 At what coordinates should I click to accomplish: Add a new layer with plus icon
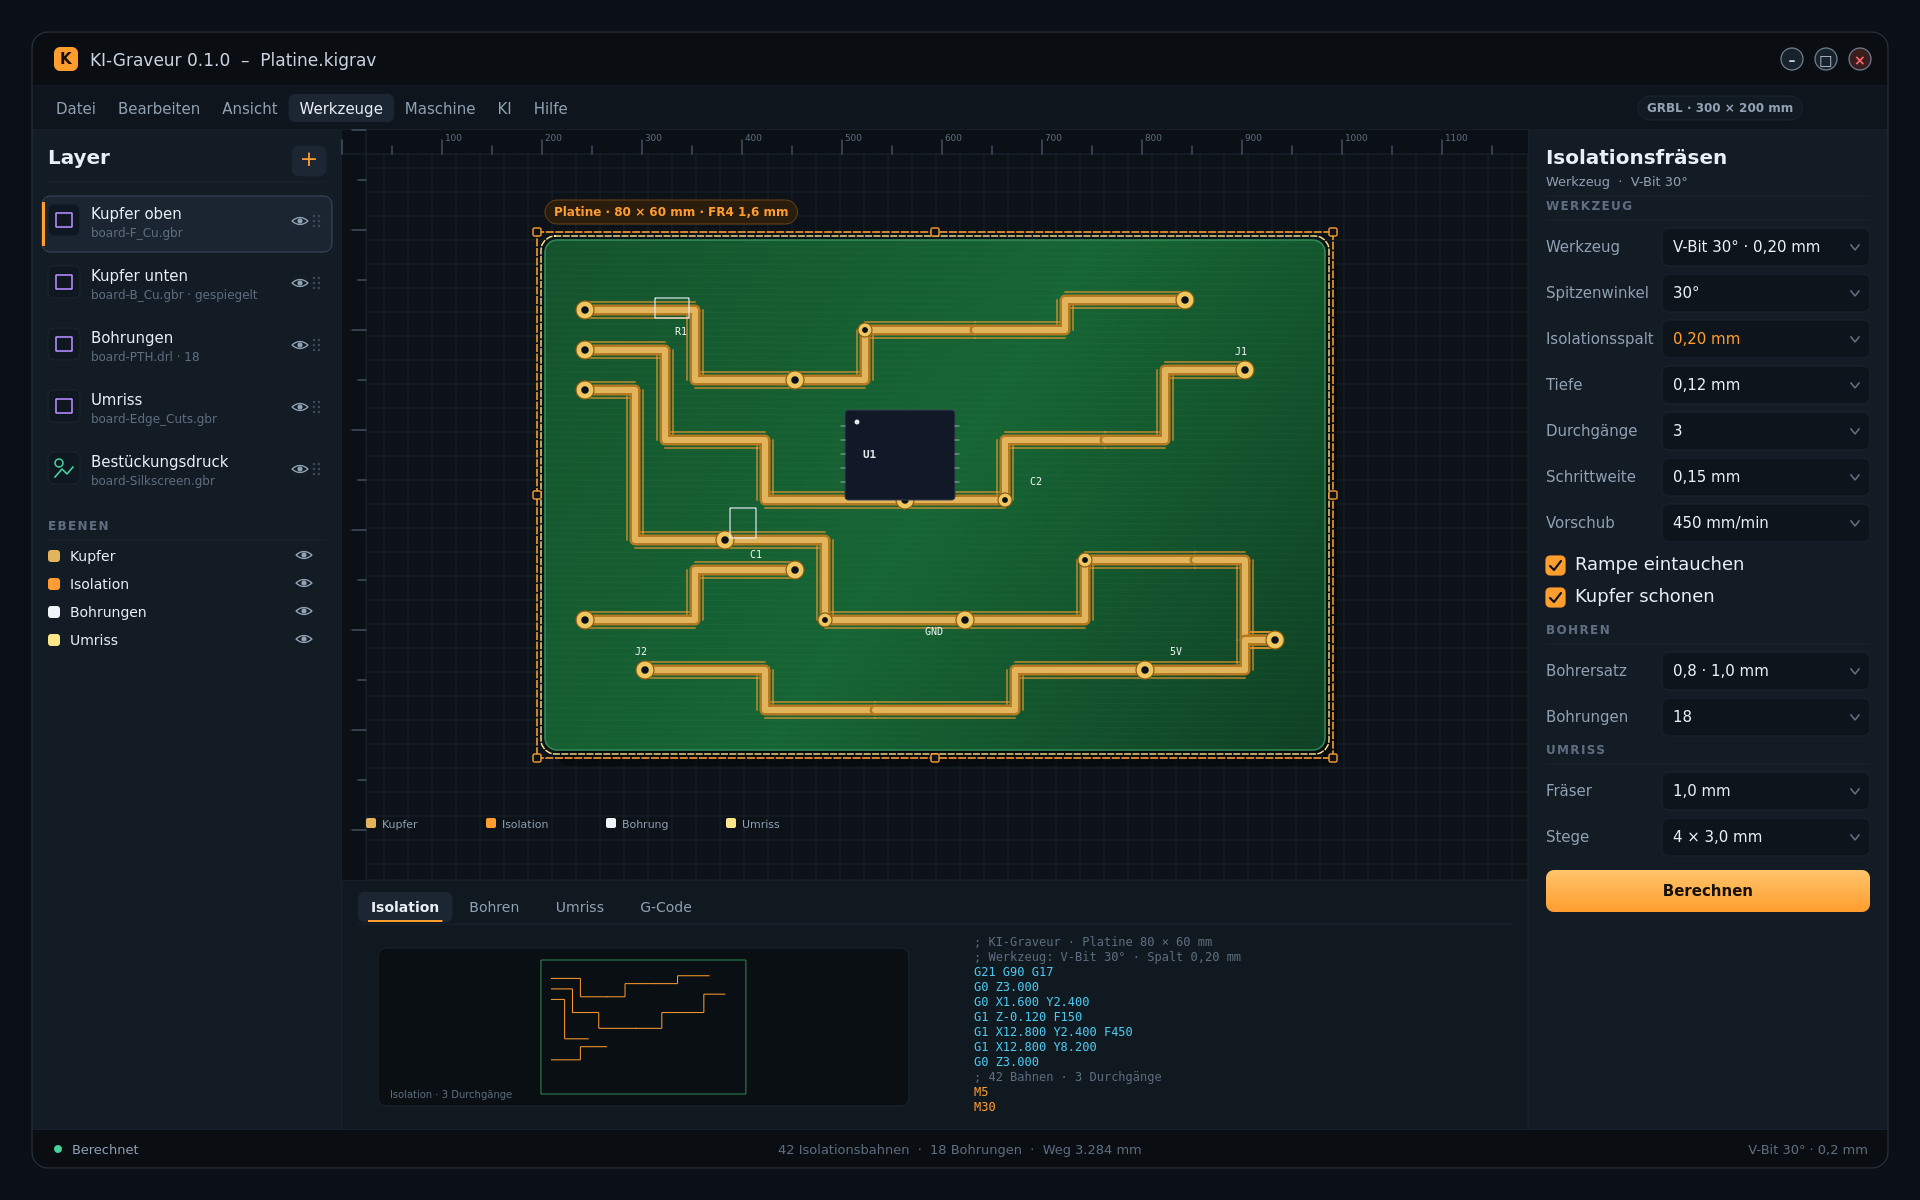point(309,159)
